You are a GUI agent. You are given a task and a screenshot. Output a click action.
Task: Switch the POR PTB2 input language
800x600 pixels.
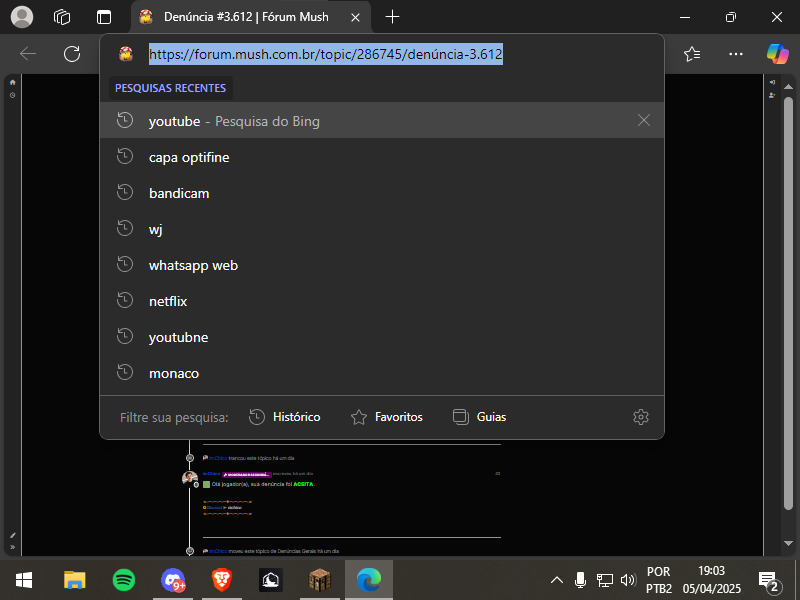click(659, 580)
